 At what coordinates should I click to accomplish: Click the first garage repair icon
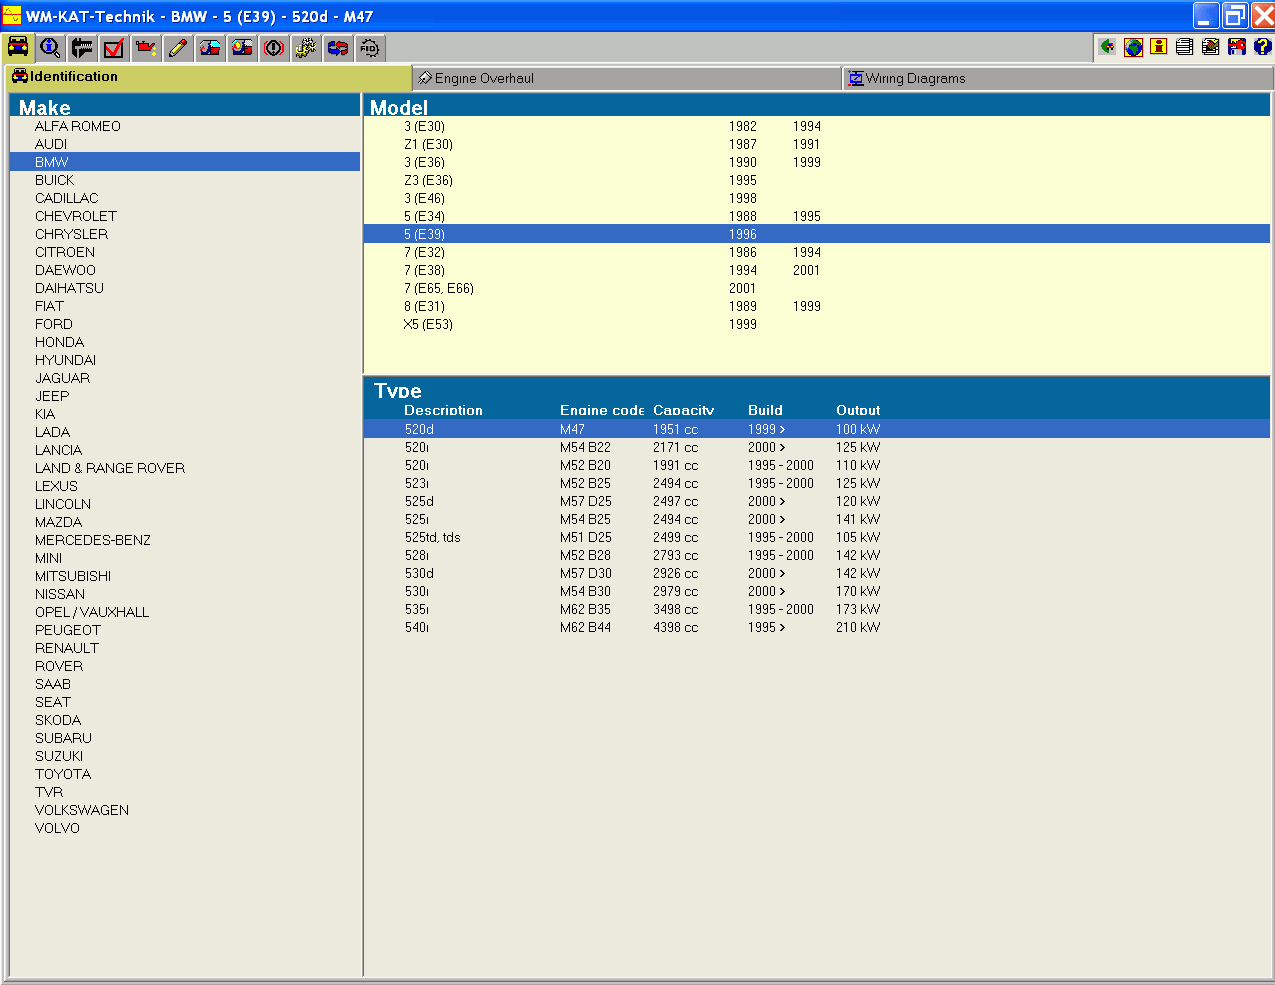(210, 47)
